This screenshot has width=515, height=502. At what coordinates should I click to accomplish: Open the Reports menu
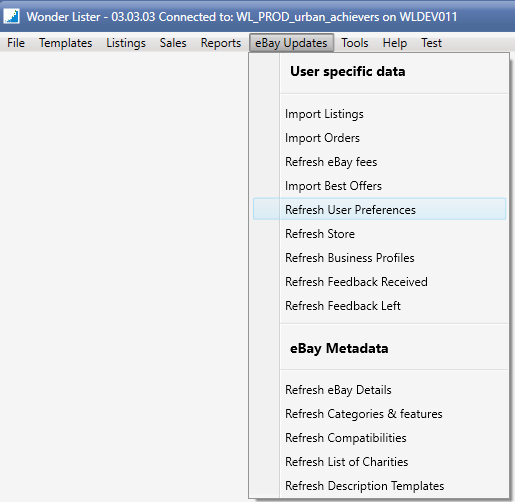(221, 43)
